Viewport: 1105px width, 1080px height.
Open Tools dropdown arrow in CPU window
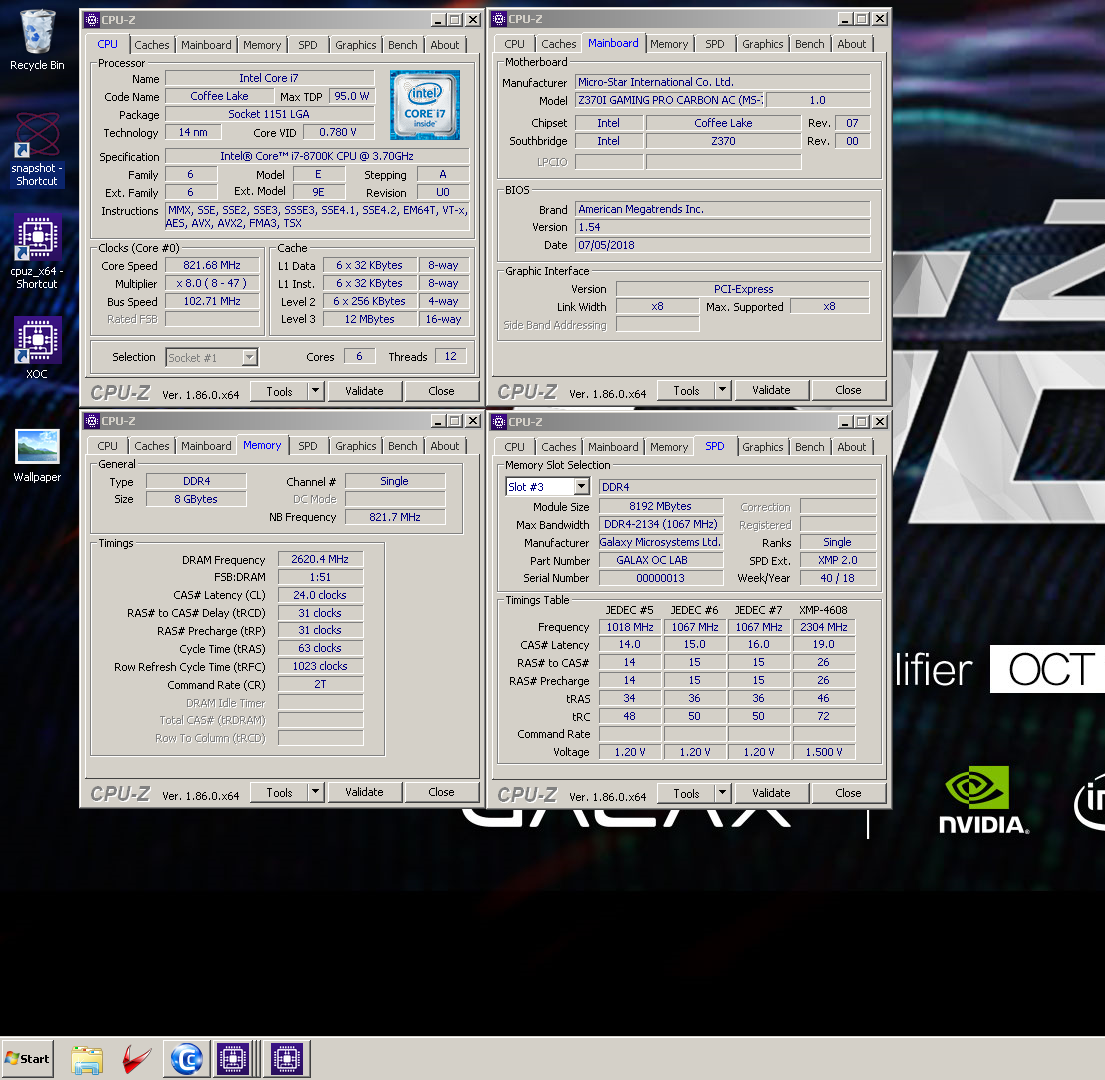[x=316, y=391]
